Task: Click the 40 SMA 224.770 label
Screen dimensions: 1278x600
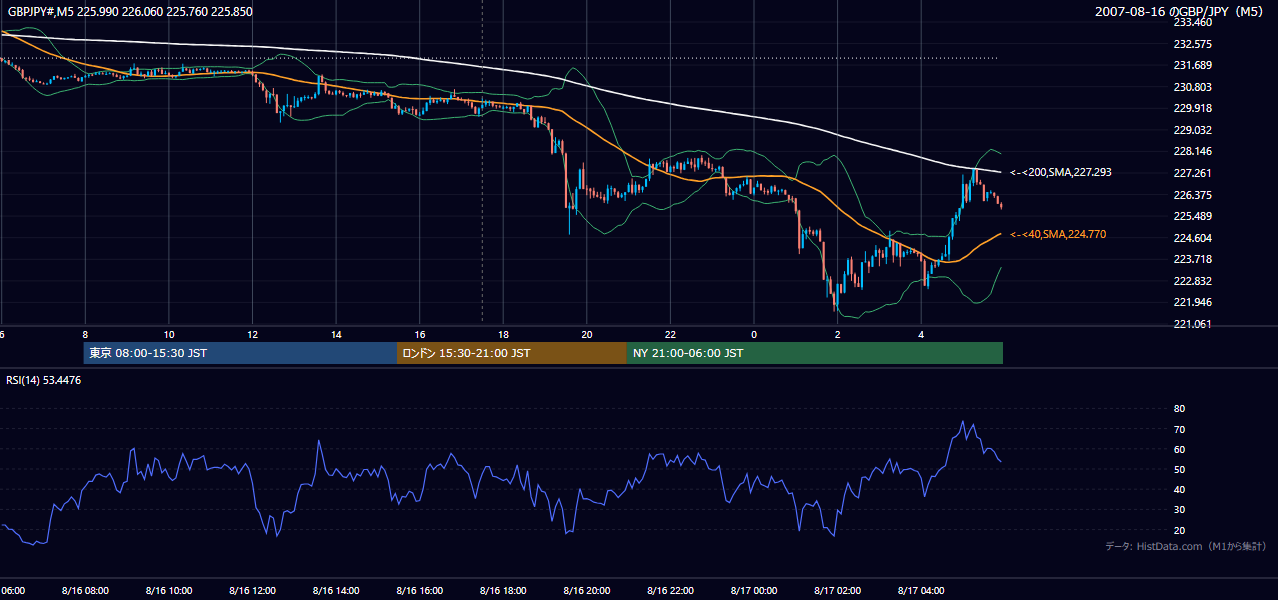Action: click(x=1058, y=235)
